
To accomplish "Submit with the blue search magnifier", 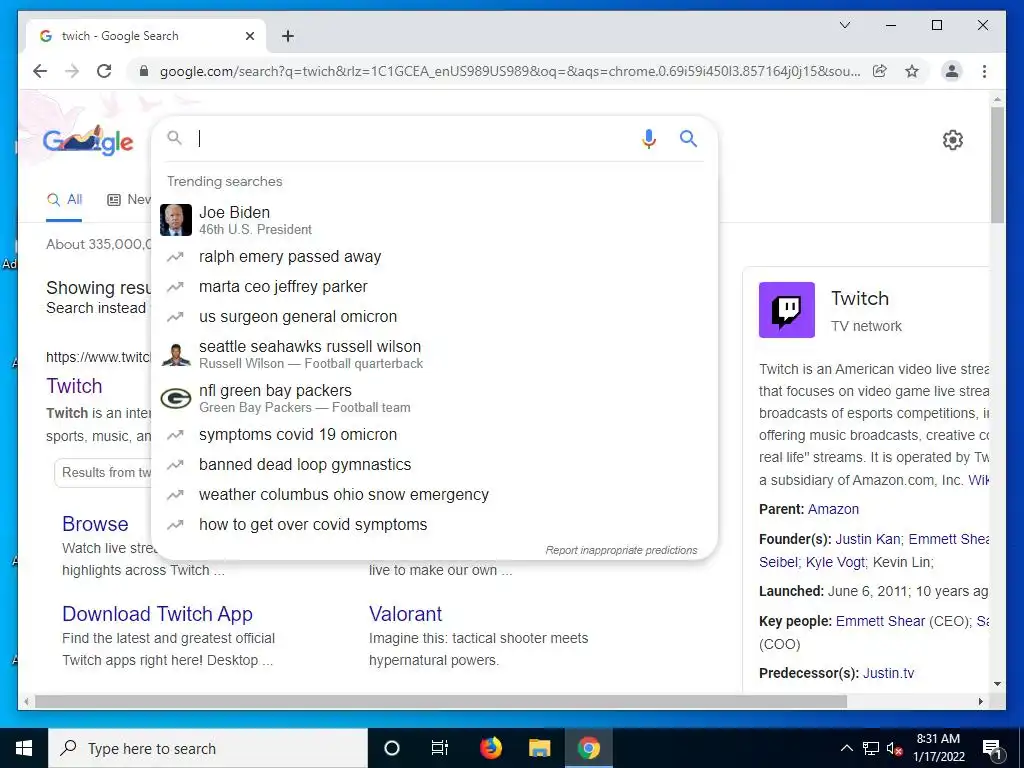I will (x=688, y=138).
